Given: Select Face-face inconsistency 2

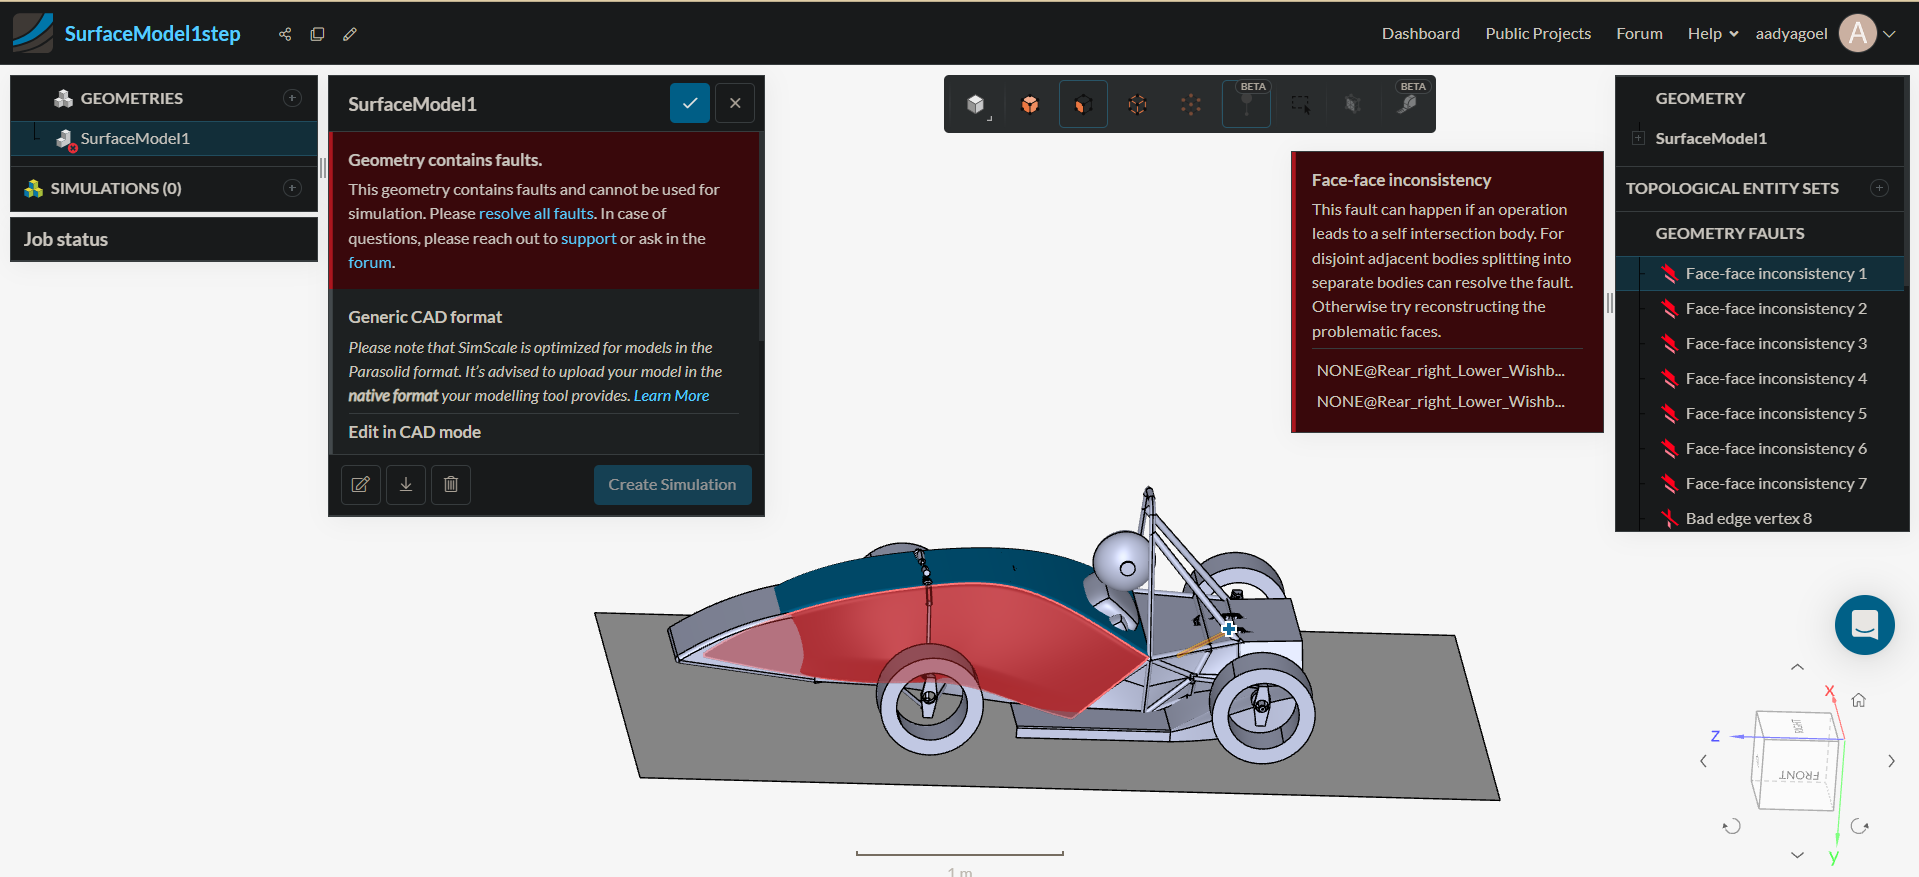Looking at the screenshot, I should pos(1762,308).
